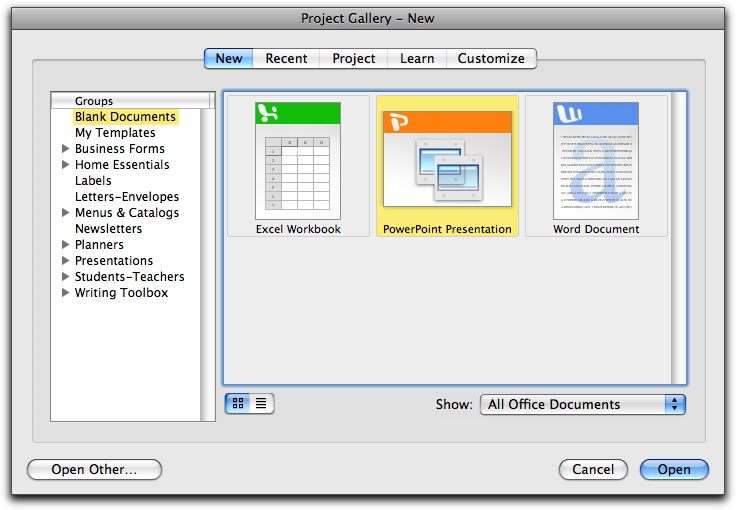Expand the Home Essentials group

click(x=66, y=165)
